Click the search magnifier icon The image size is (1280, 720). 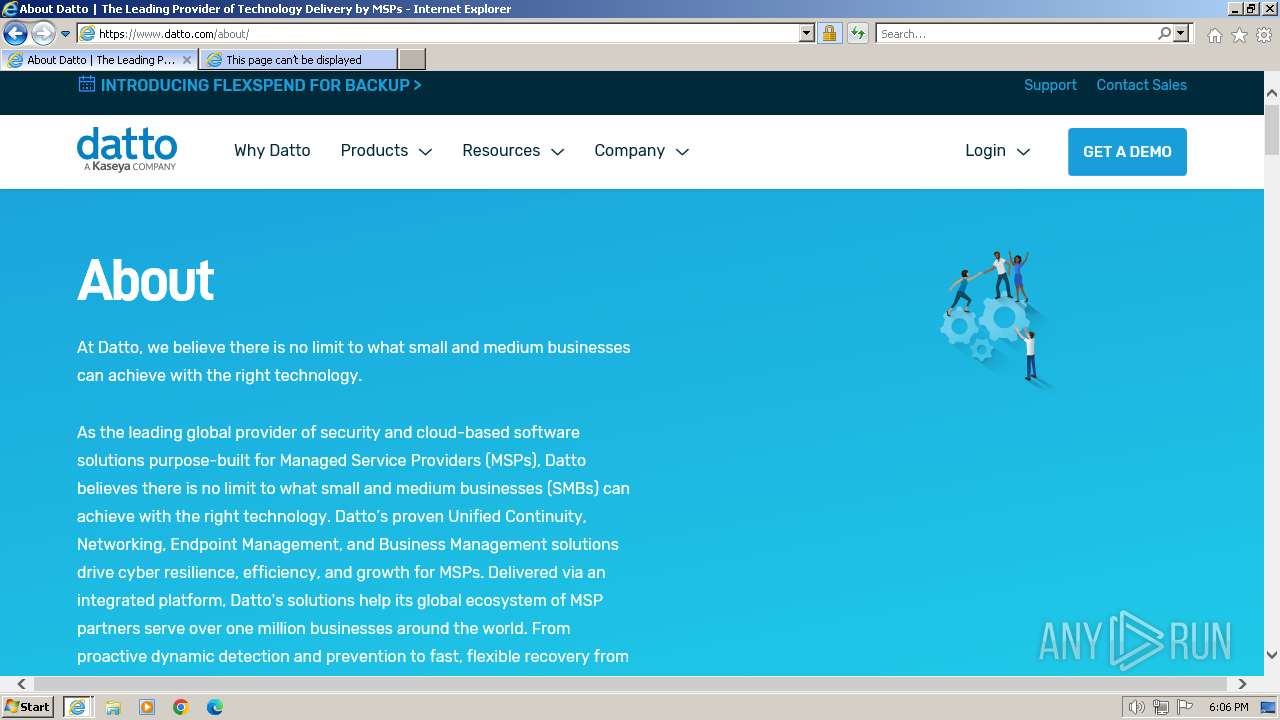(x=1164, y=33)
